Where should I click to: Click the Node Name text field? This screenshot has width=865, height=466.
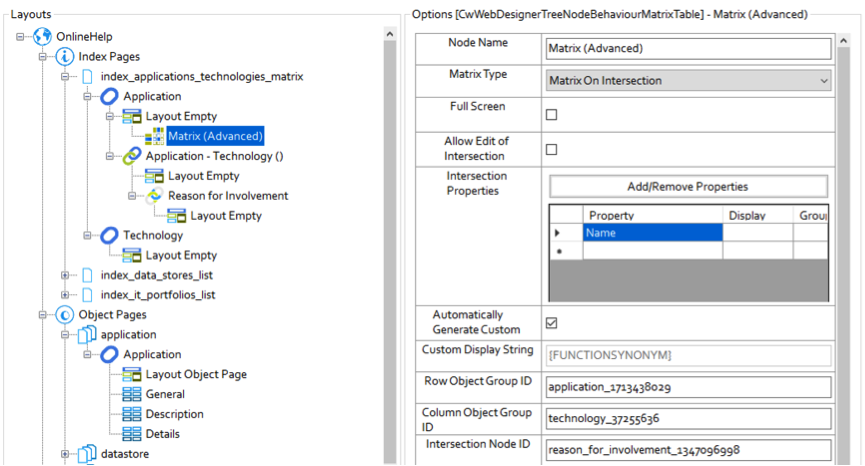point(689,48)
